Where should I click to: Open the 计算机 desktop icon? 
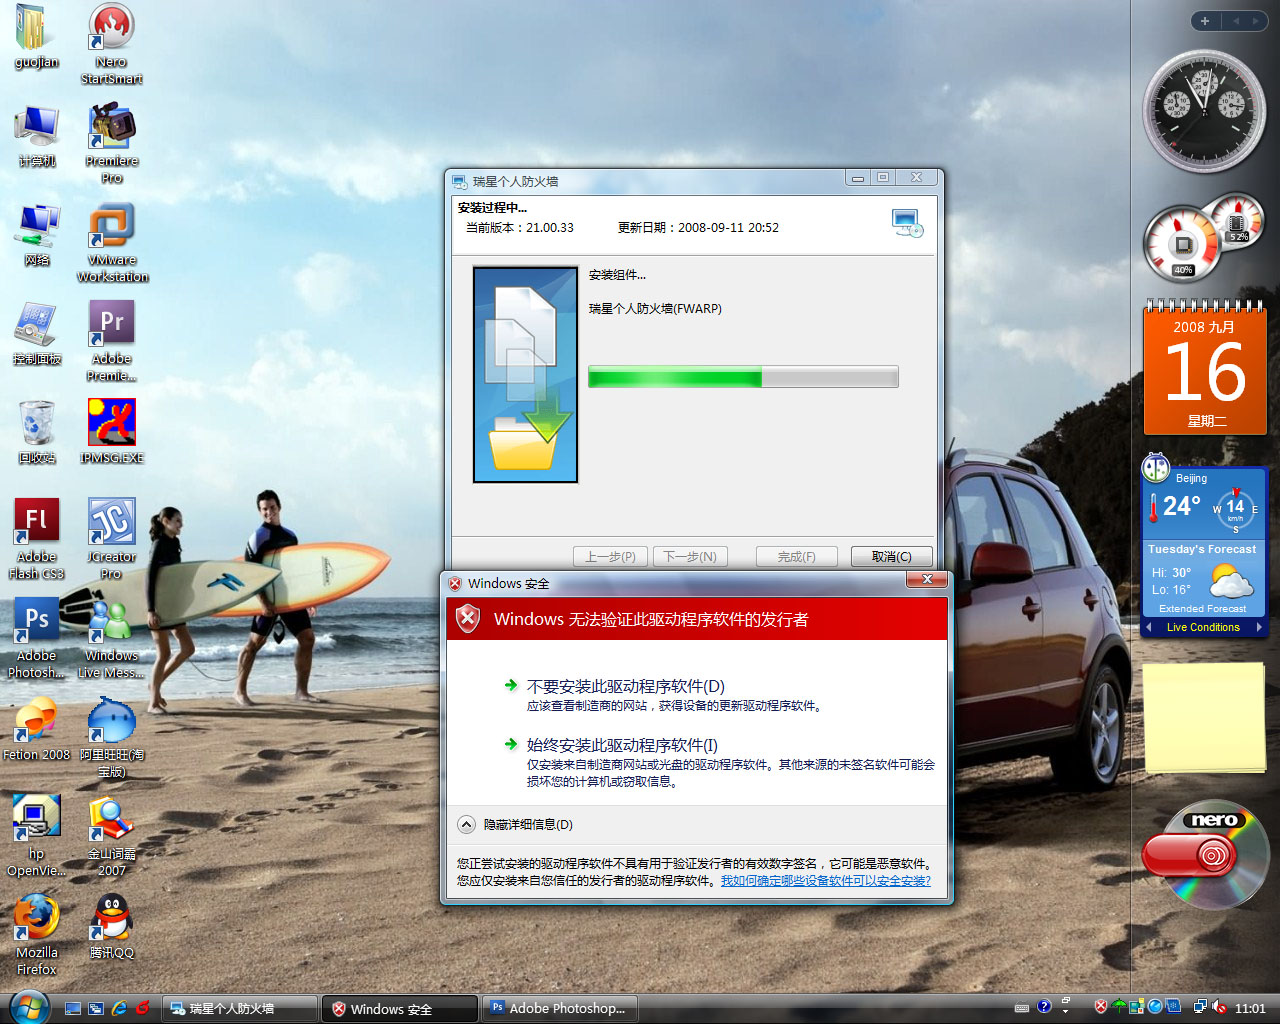pyautogui.click(x=37, y=135)
